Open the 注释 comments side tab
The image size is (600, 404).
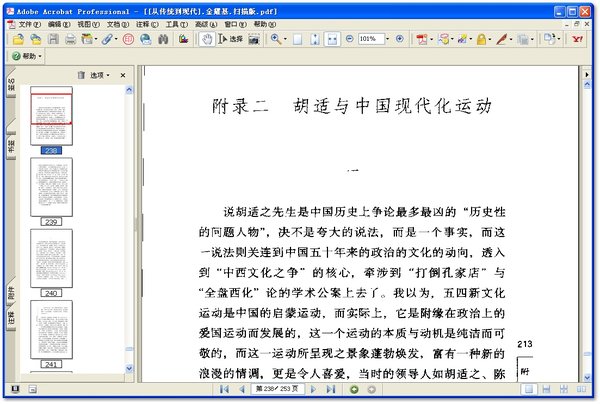click(x=11, y=317)
